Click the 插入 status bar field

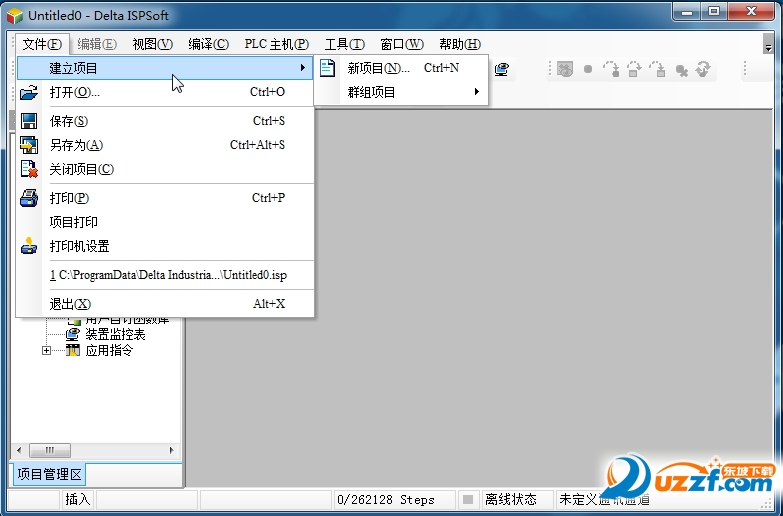[78, 499]
